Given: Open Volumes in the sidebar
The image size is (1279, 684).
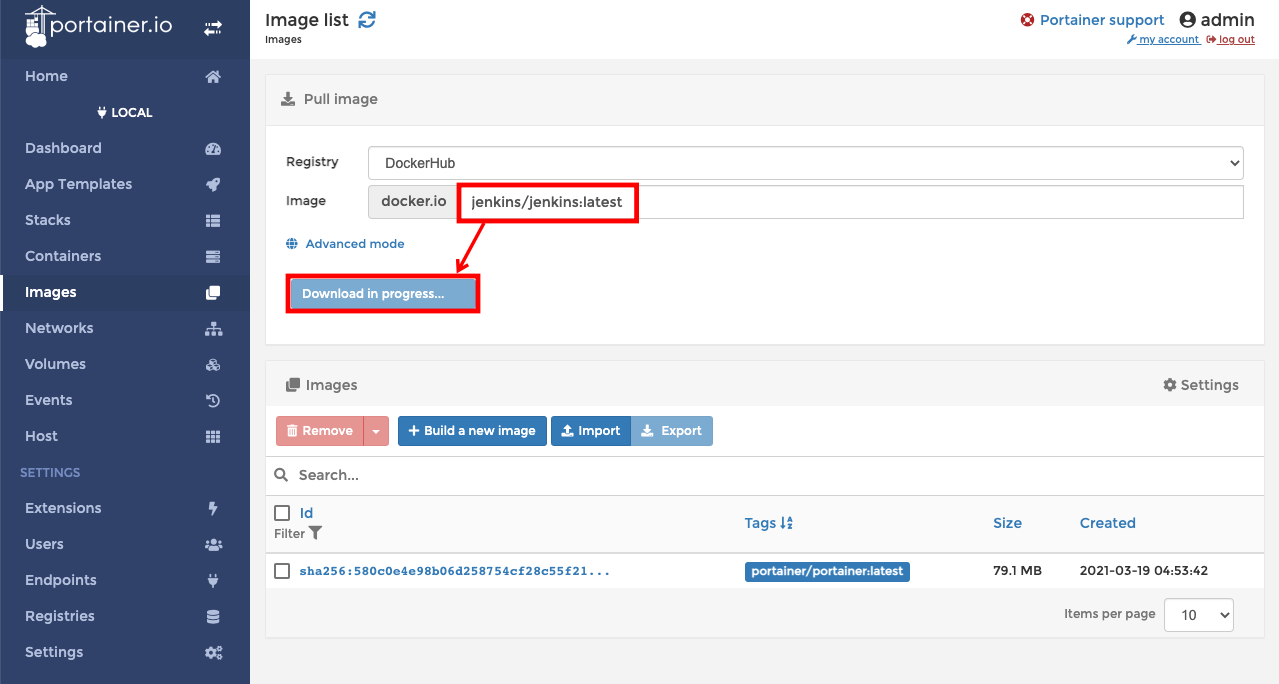Looking at the screenshot, I should pyautogui.click(x=55, y=364).
